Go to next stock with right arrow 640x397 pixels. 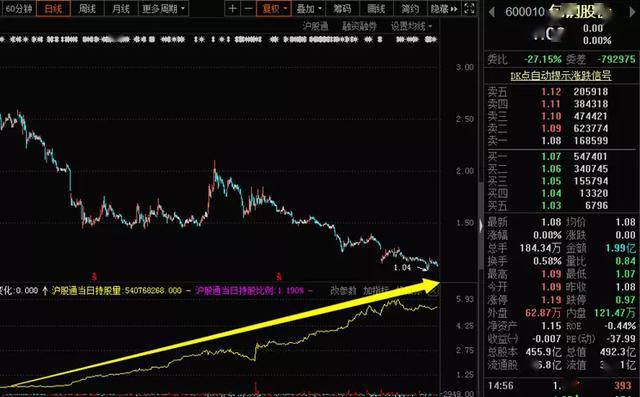click(633, 12)
